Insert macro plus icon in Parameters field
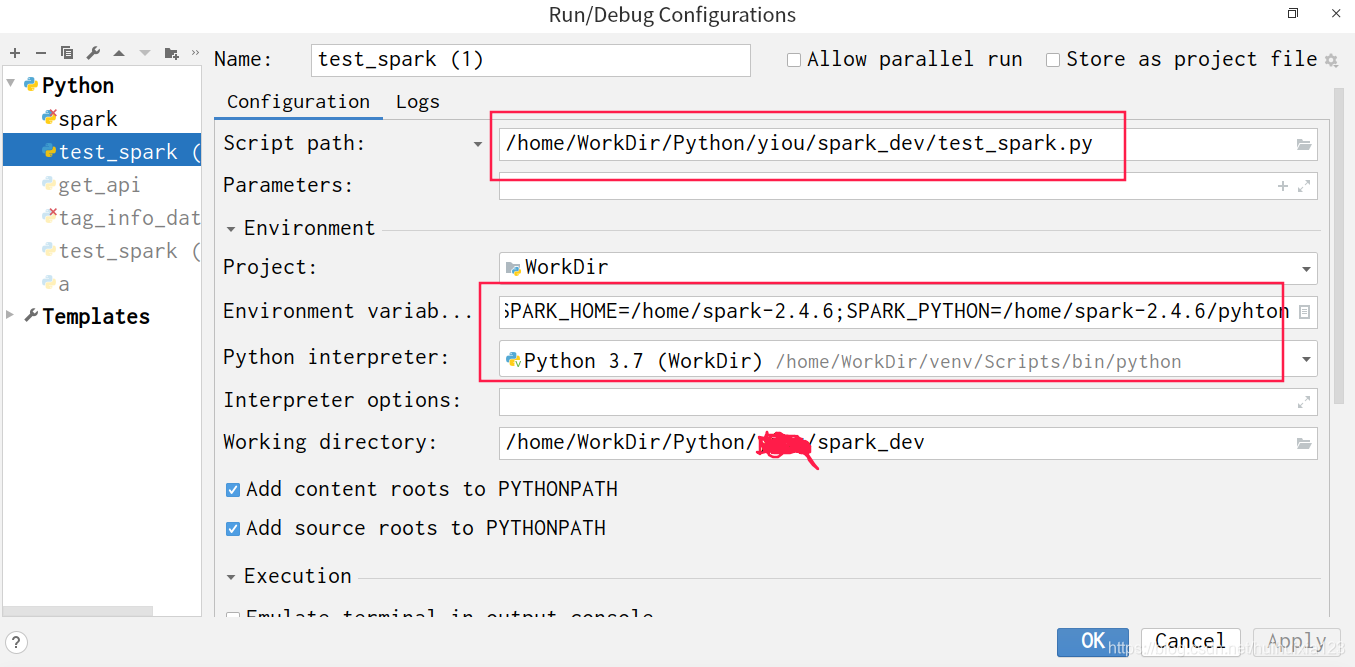 click(x=1283, y=186)
